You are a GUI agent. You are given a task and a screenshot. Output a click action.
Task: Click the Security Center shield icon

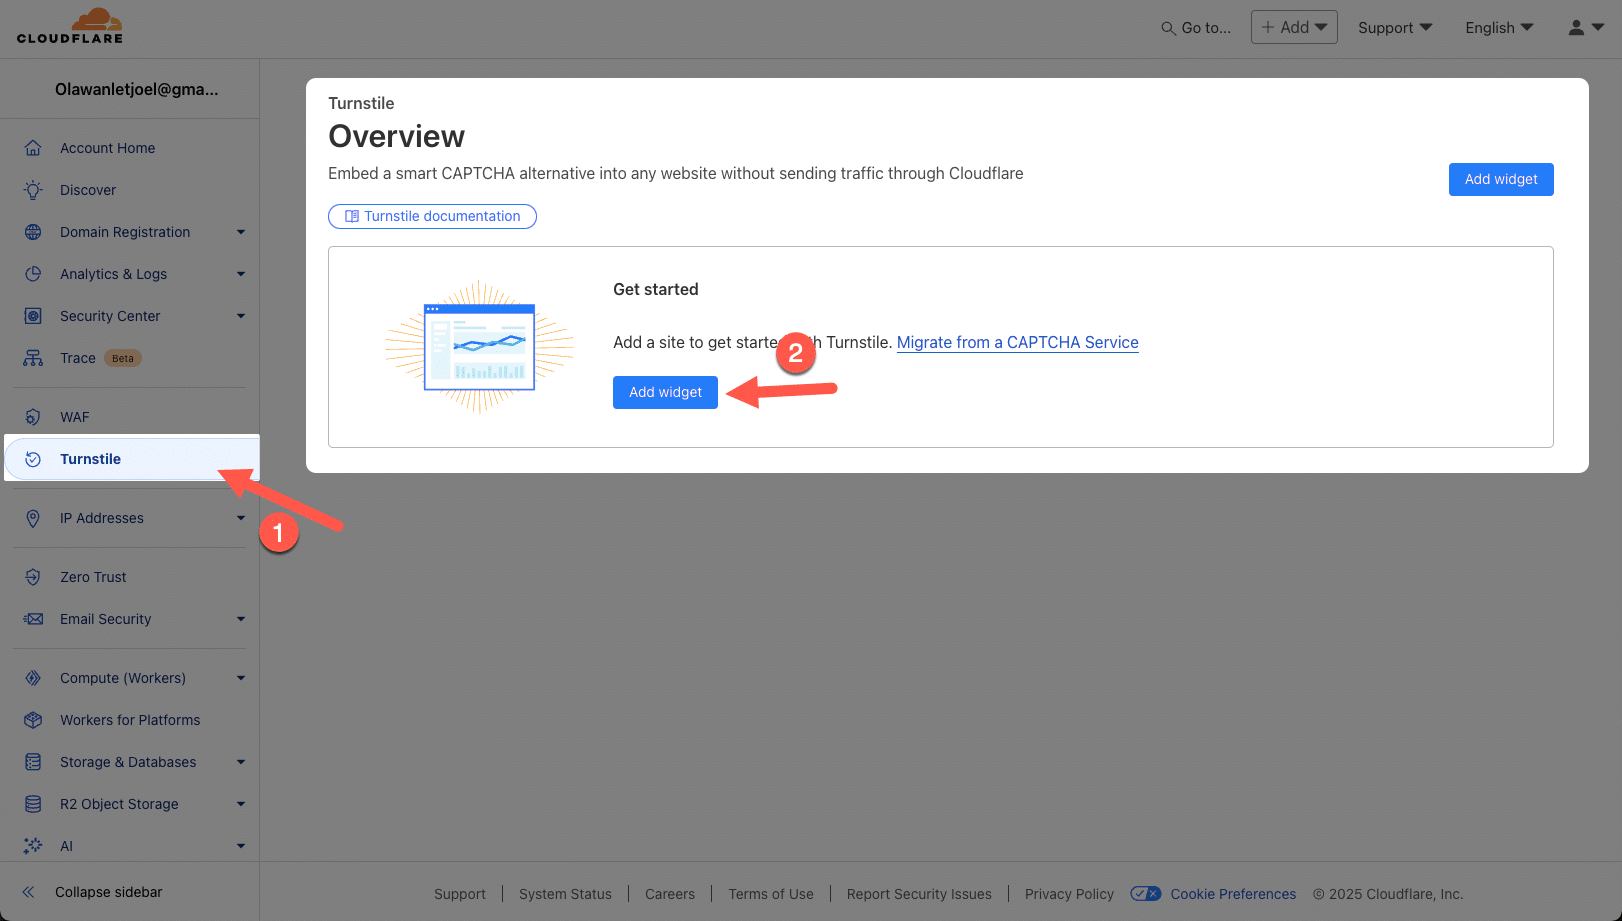click(33, 315)
